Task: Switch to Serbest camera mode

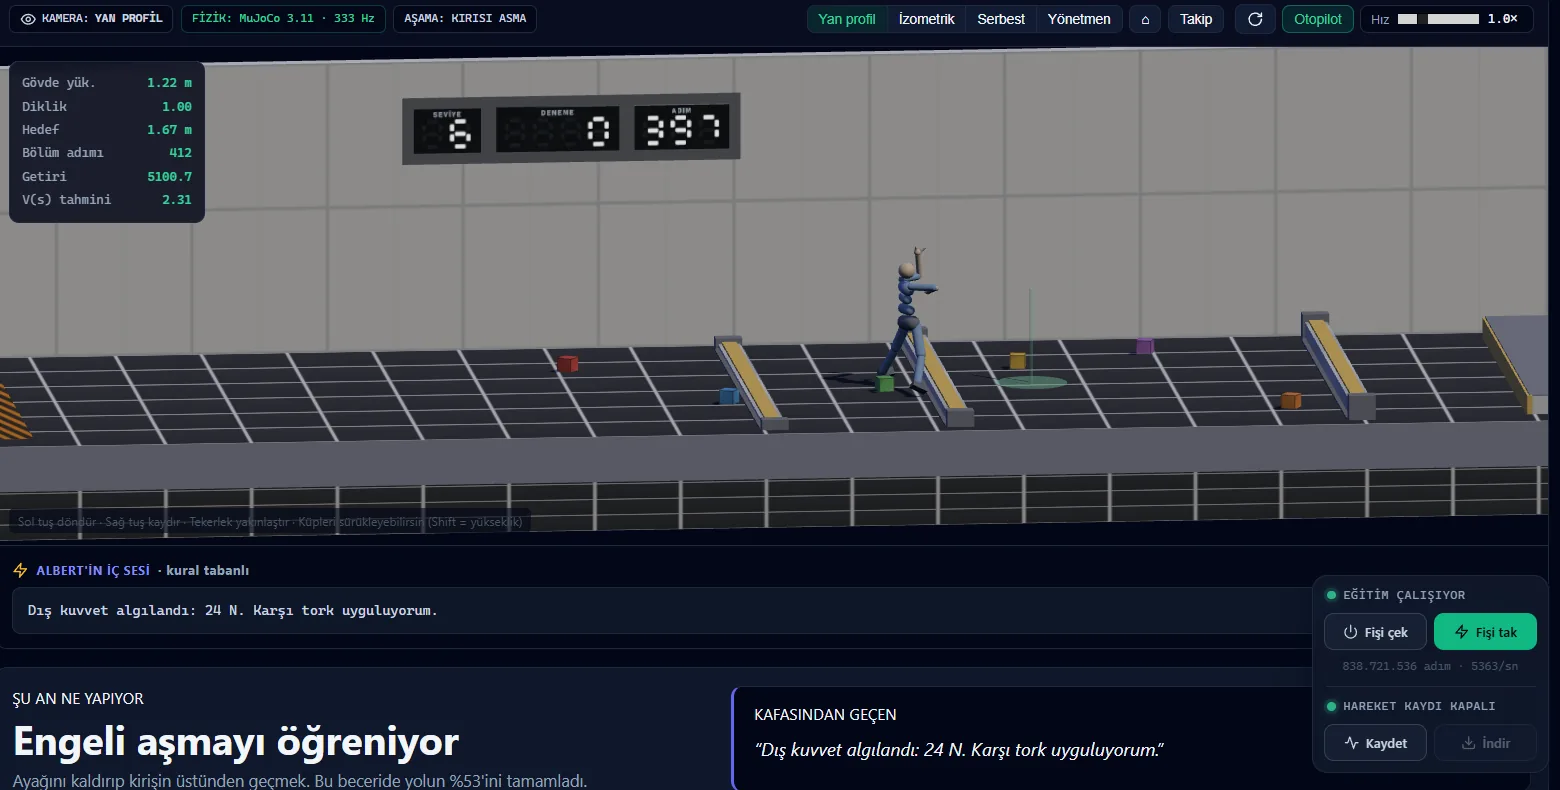Action: [1001, 19]
